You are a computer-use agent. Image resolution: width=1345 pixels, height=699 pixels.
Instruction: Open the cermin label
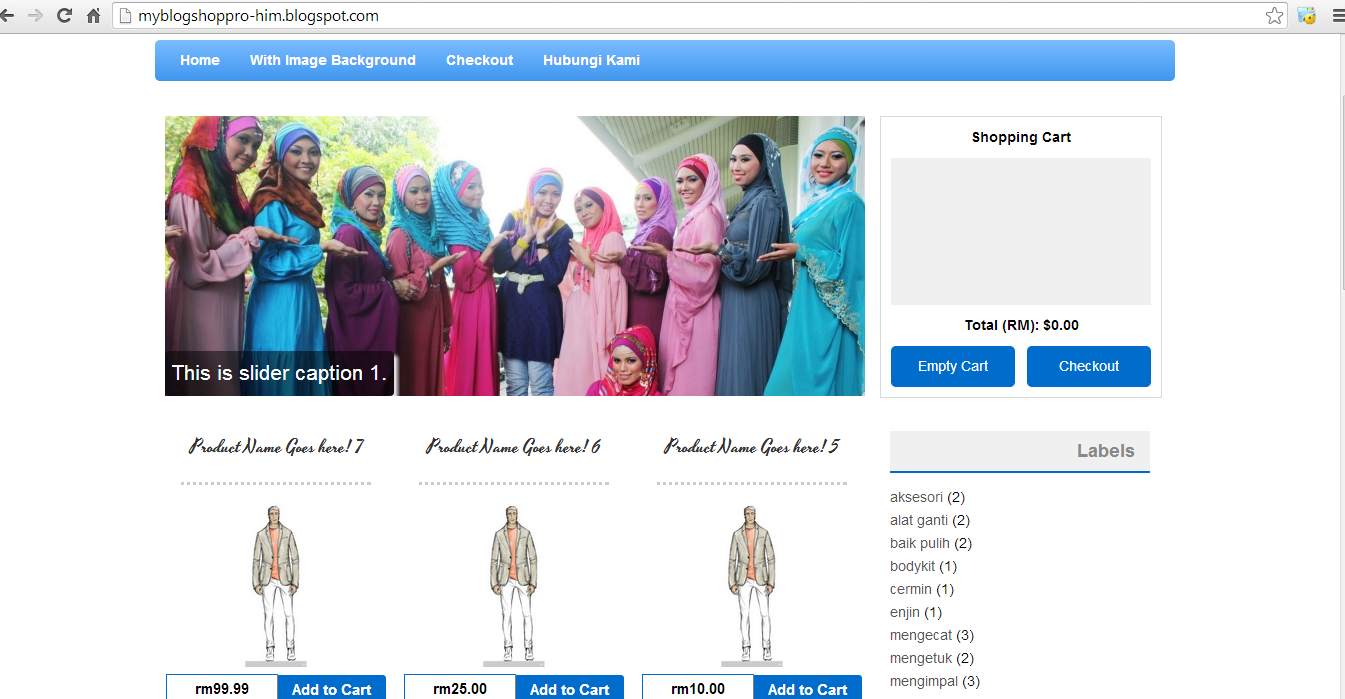coord(911,589)
